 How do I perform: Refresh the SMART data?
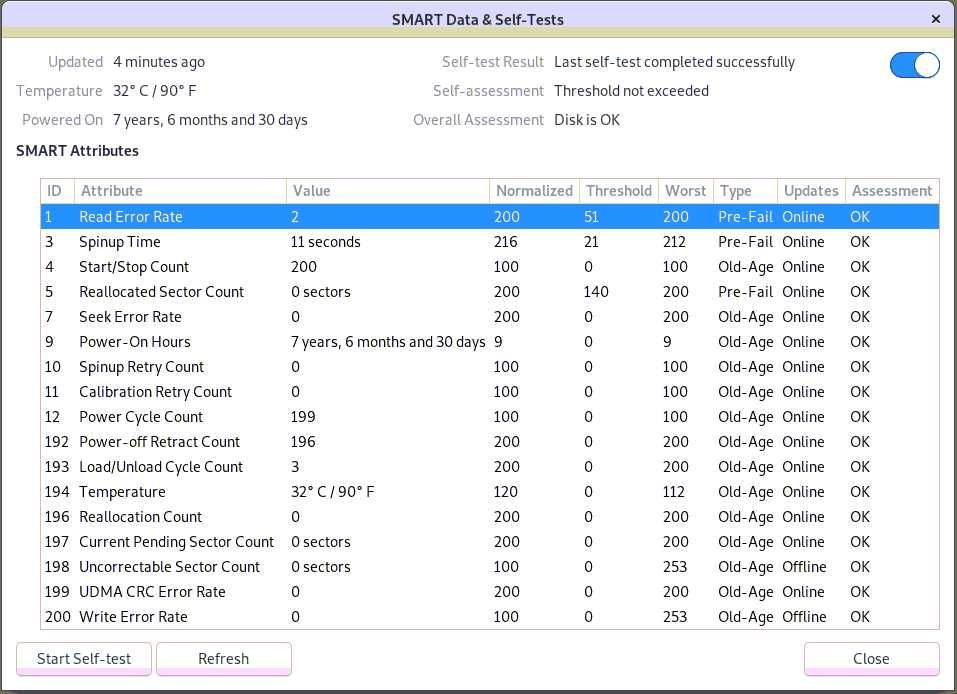coord(223,659)
